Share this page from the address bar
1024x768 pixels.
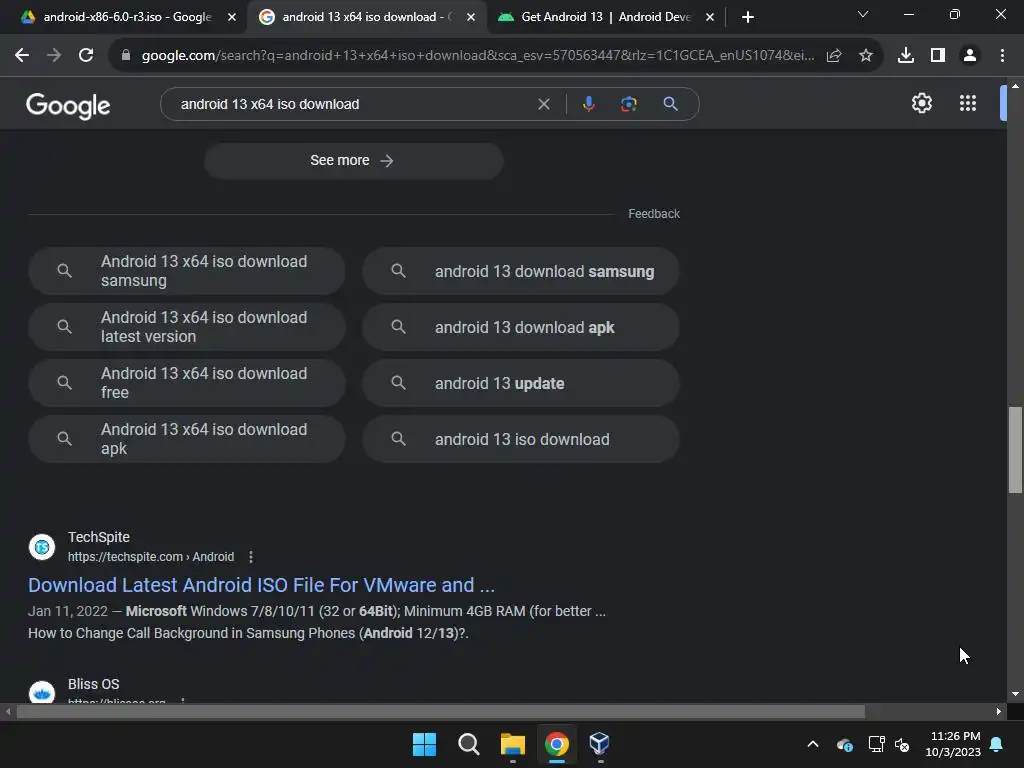(x=834, y=56)
